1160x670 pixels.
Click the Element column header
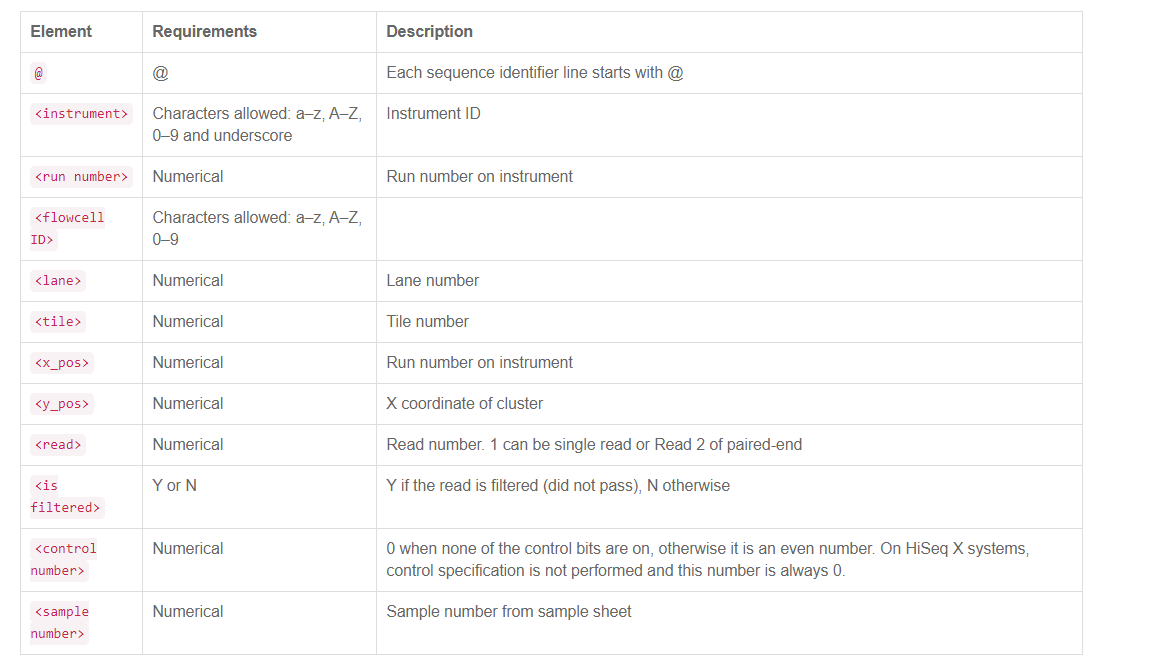tap(61, 32)
